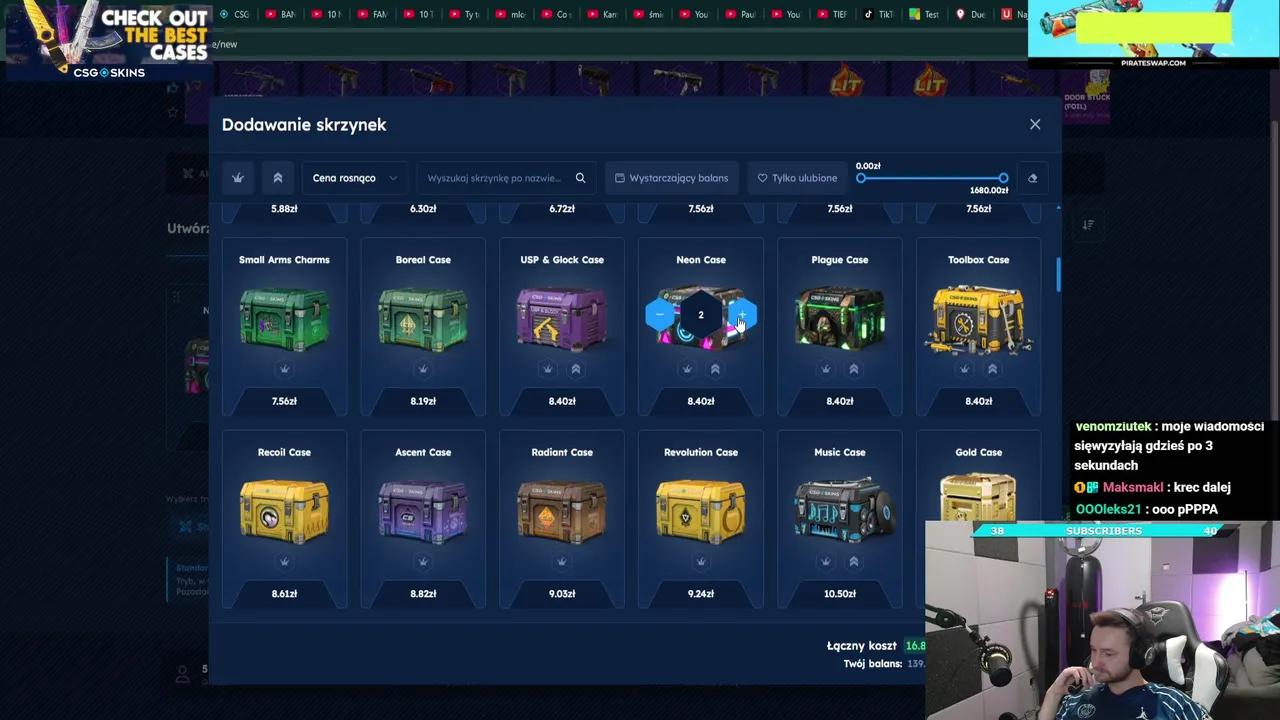Click crown icon under Radiant Case
1280x720 pixels.
coord(562,562)
